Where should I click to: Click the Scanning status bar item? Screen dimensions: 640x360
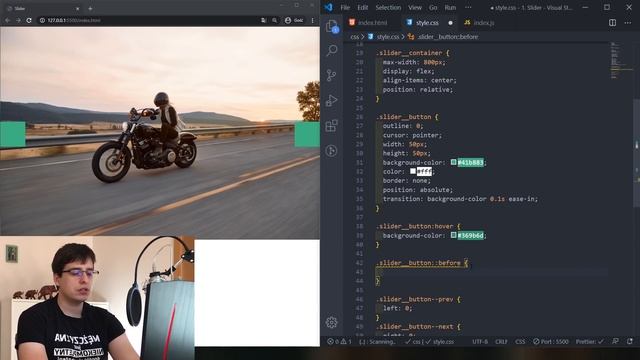click(x=377, y=342)
